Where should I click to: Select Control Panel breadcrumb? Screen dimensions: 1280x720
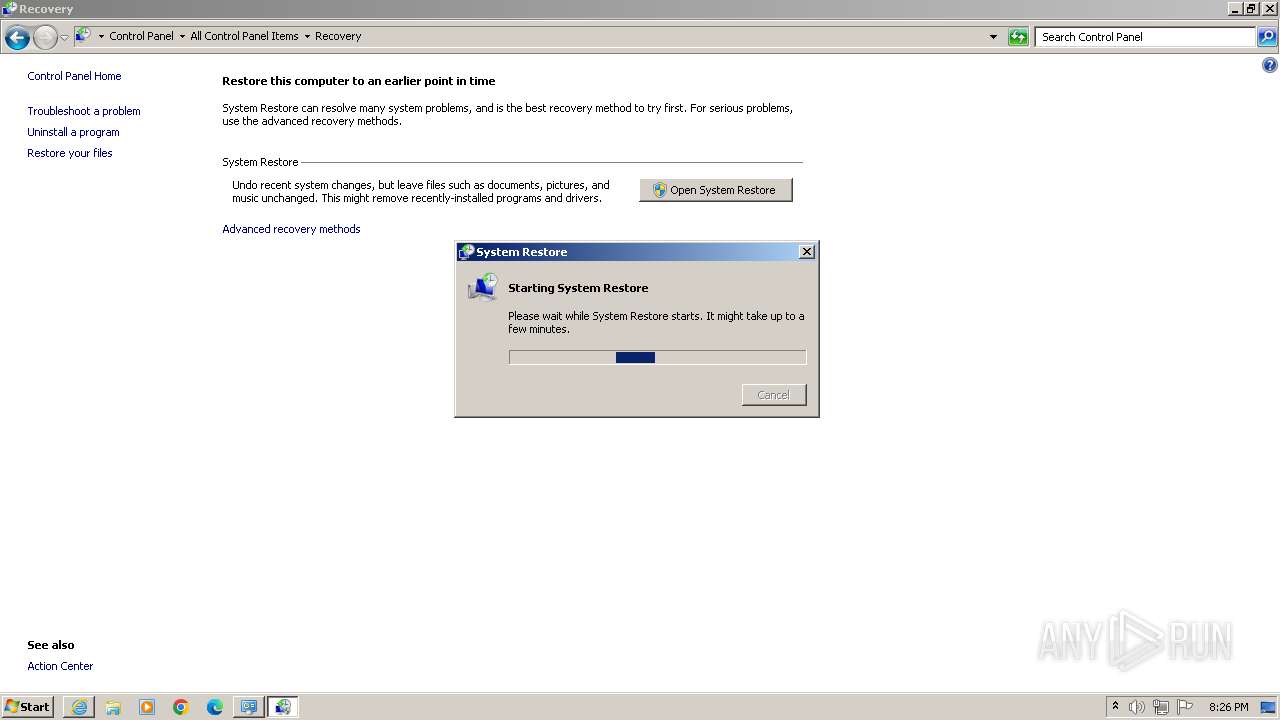coord(141,36)
